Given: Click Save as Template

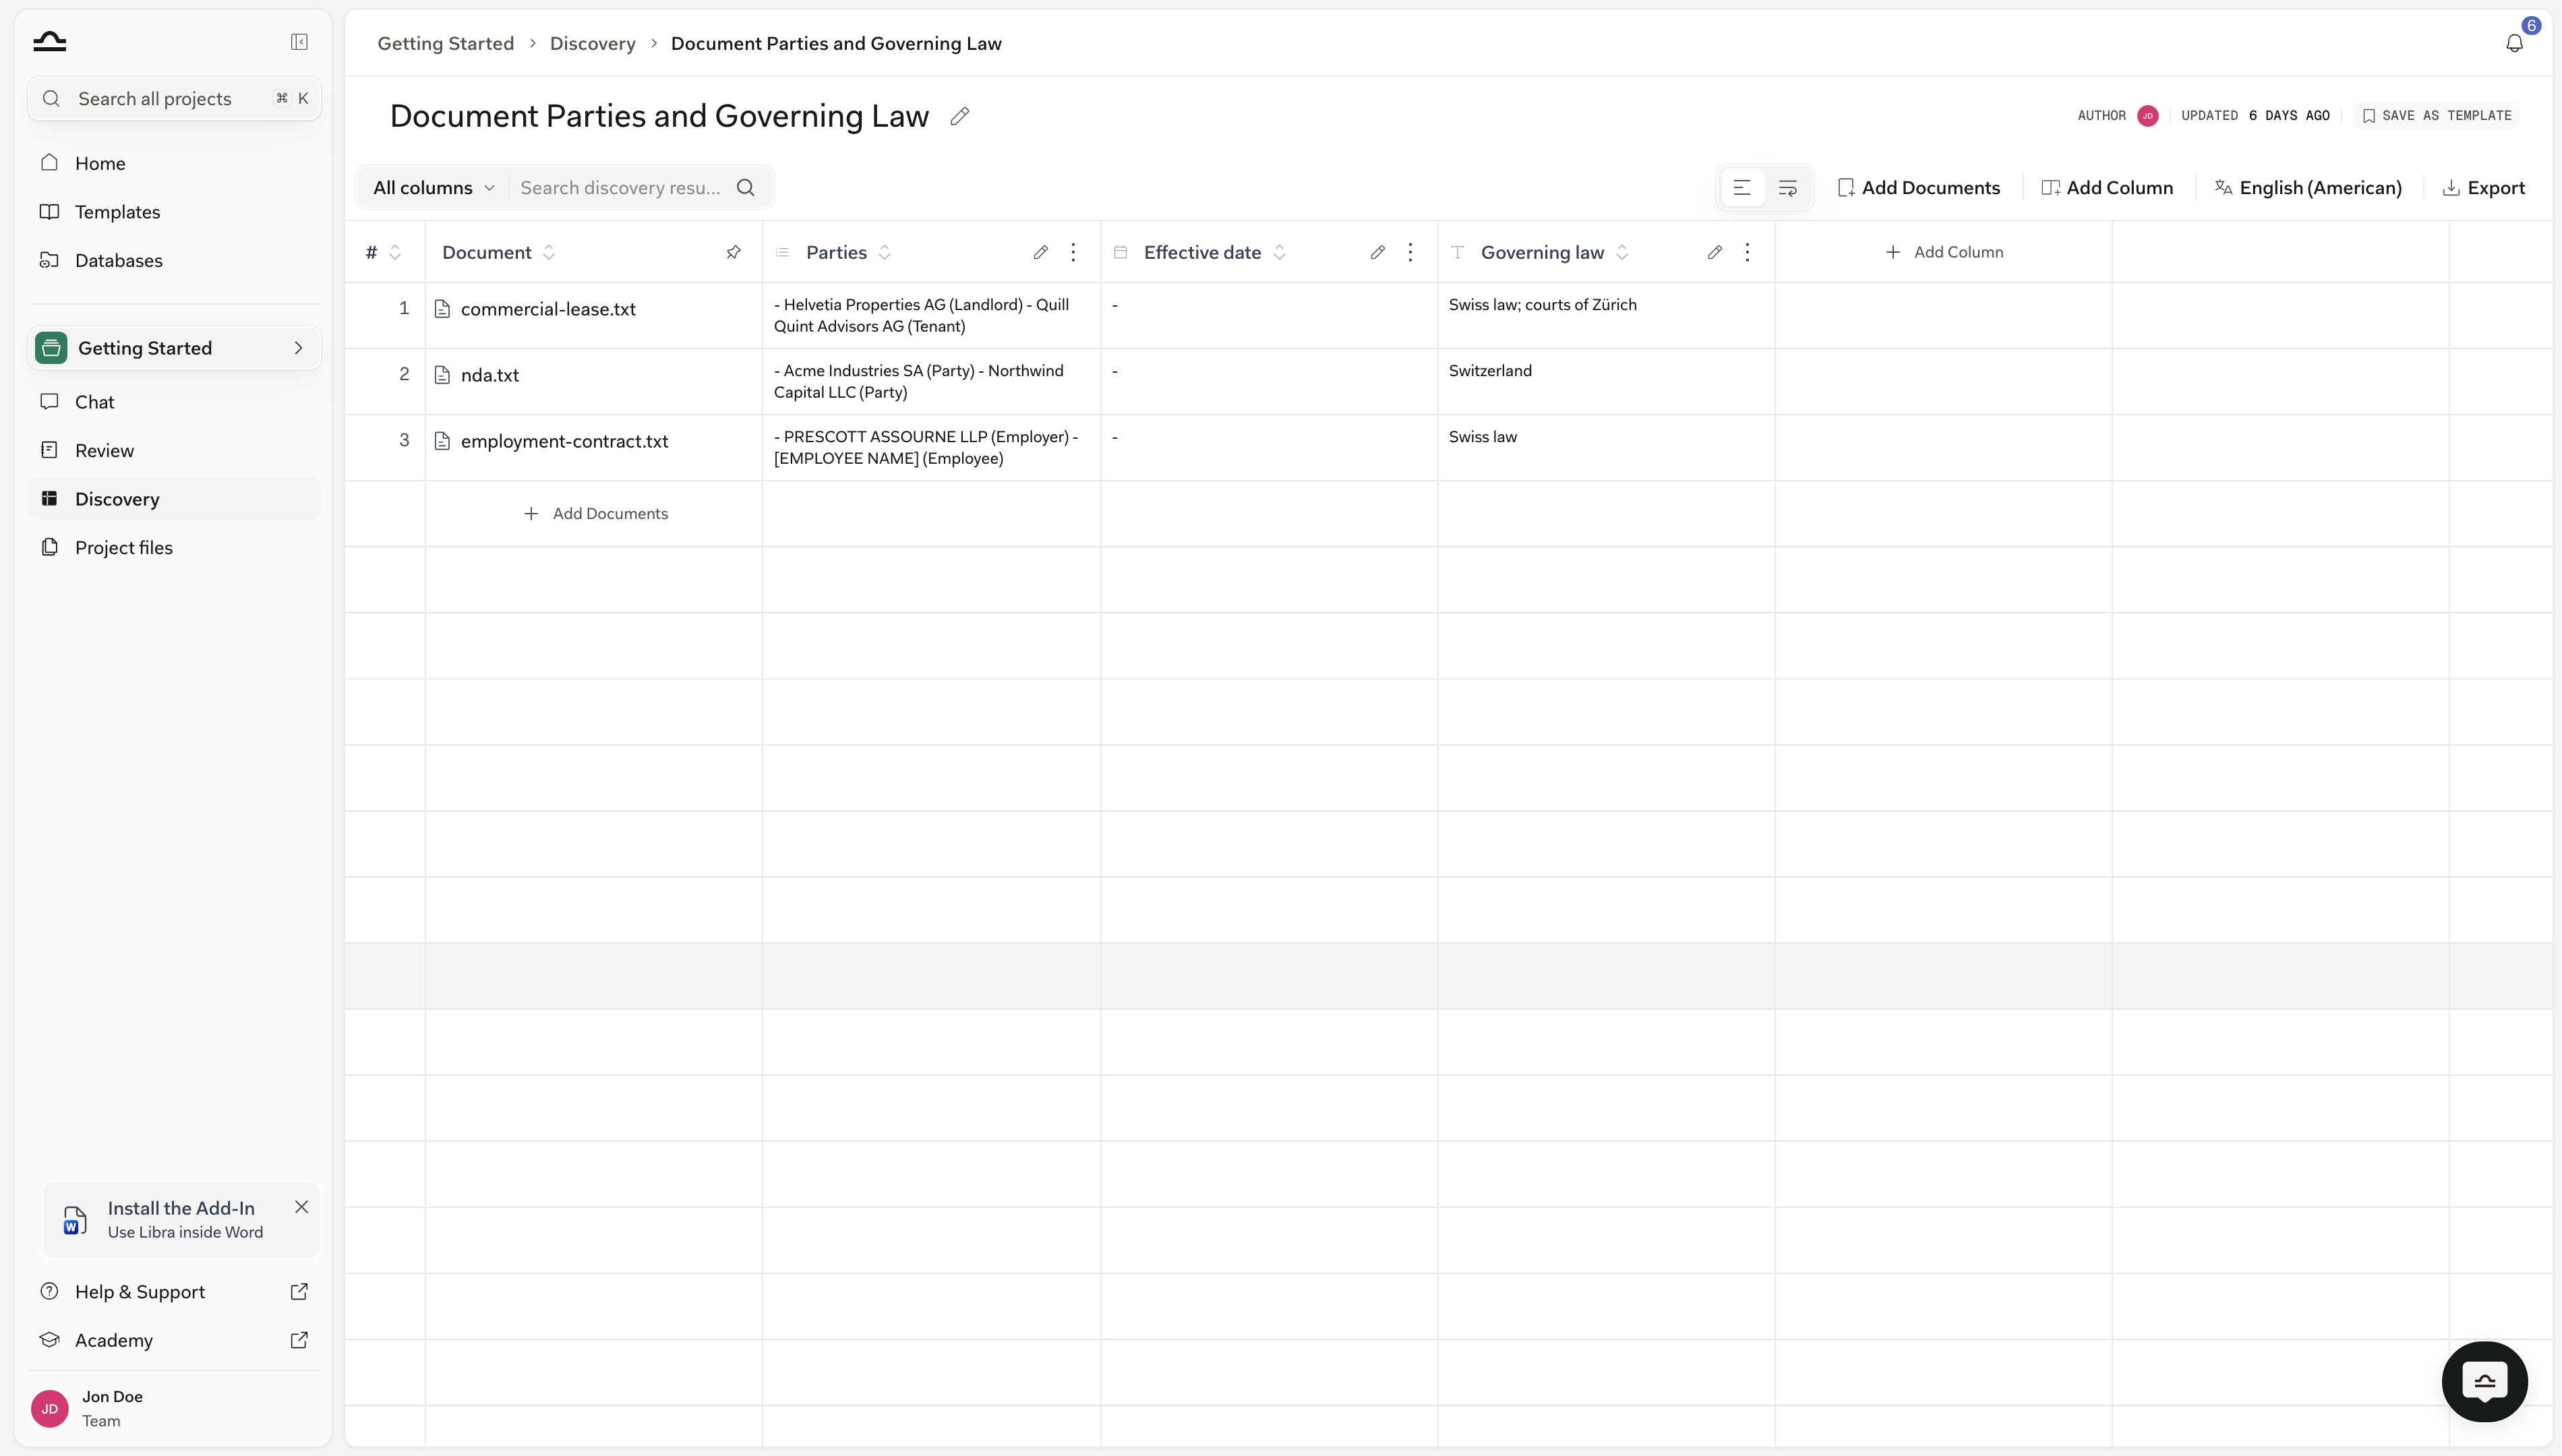Looking at the screenshot, I should point(2436,116).
